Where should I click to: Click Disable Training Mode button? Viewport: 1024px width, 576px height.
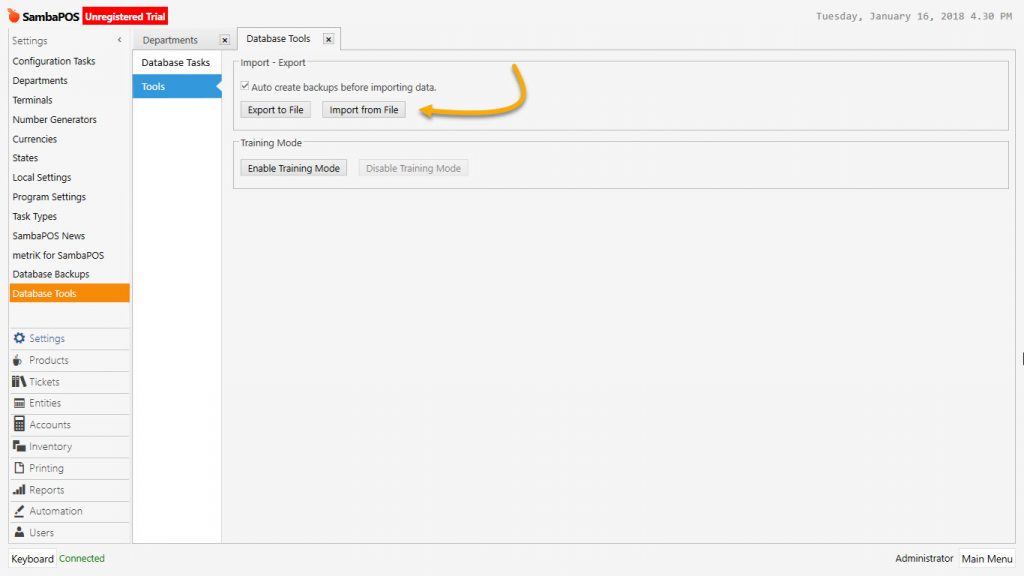[x=413, y=168]
